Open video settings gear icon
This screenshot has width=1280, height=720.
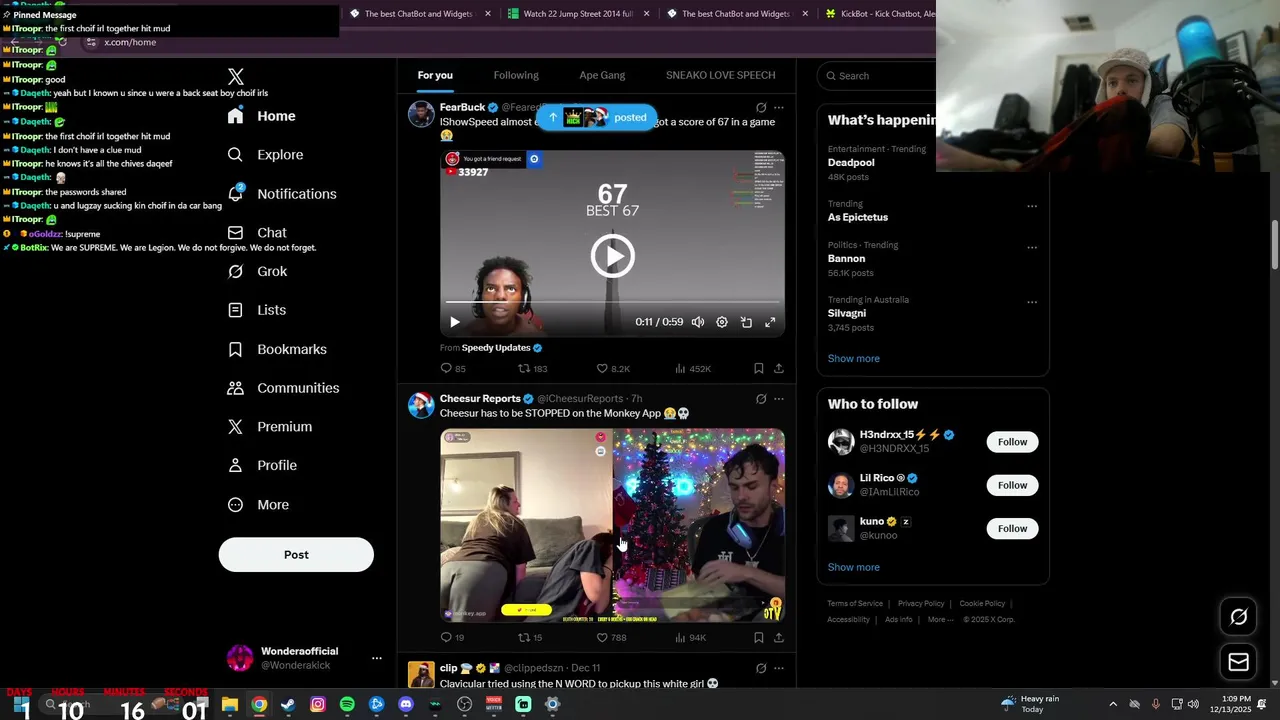pos(722,322)
